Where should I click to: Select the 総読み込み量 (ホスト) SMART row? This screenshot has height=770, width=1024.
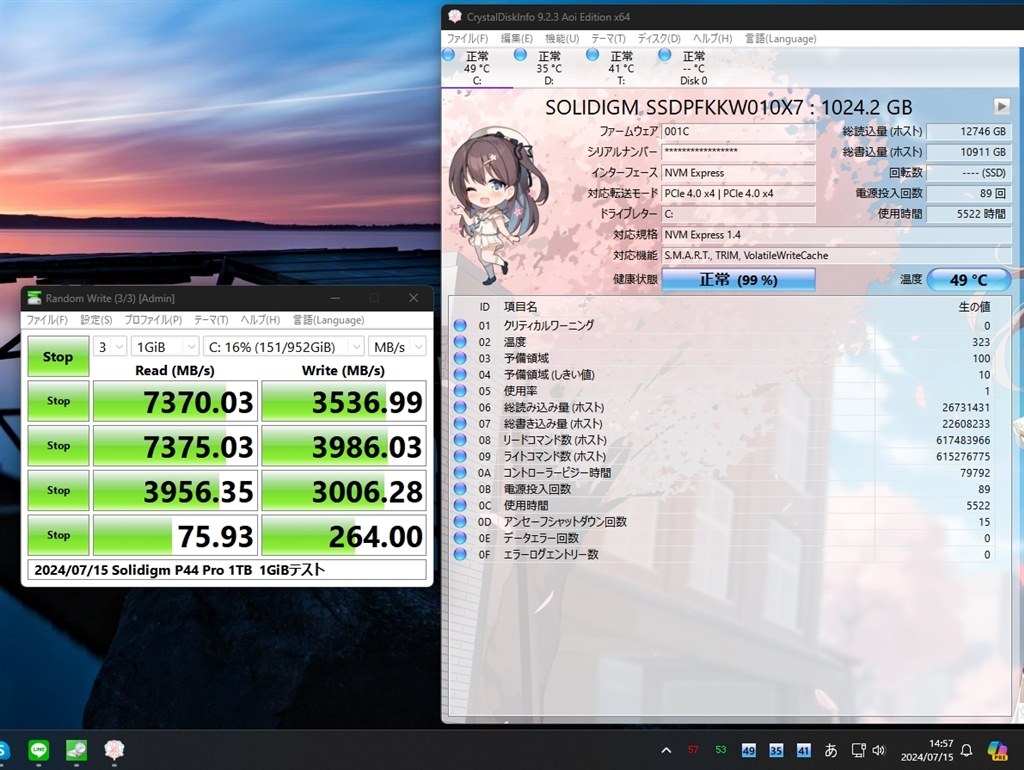coord(722,407)
